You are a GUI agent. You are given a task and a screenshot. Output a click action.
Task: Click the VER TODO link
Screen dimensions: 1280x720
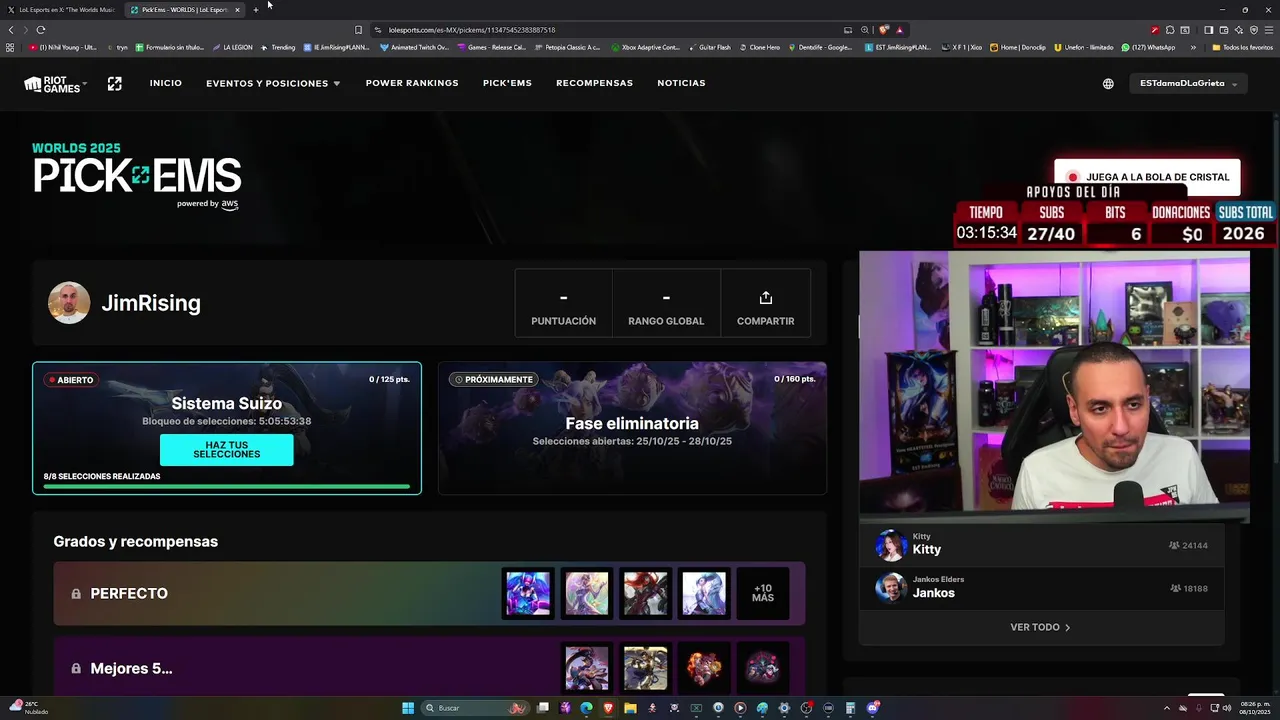tap(1040, 627)
